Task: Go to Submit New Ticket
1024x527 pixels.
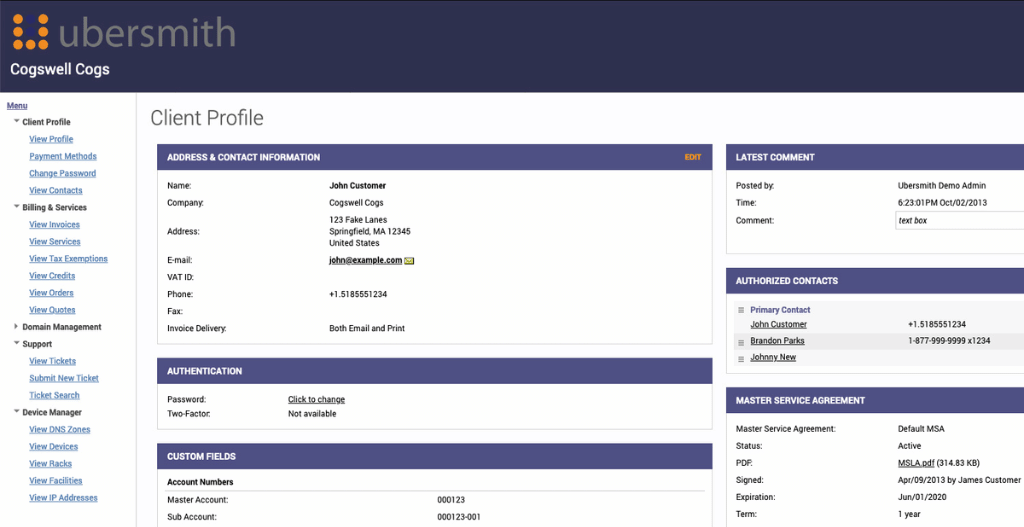Action: [x=64, y=378]
